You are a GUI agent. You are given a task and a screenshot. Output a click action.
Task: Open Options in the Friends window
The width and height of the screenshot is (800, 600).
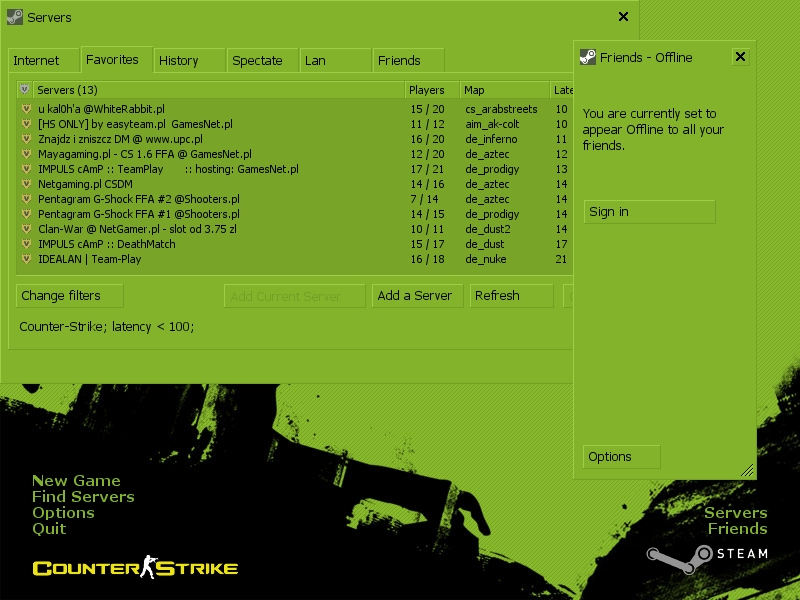click(621, 457)
